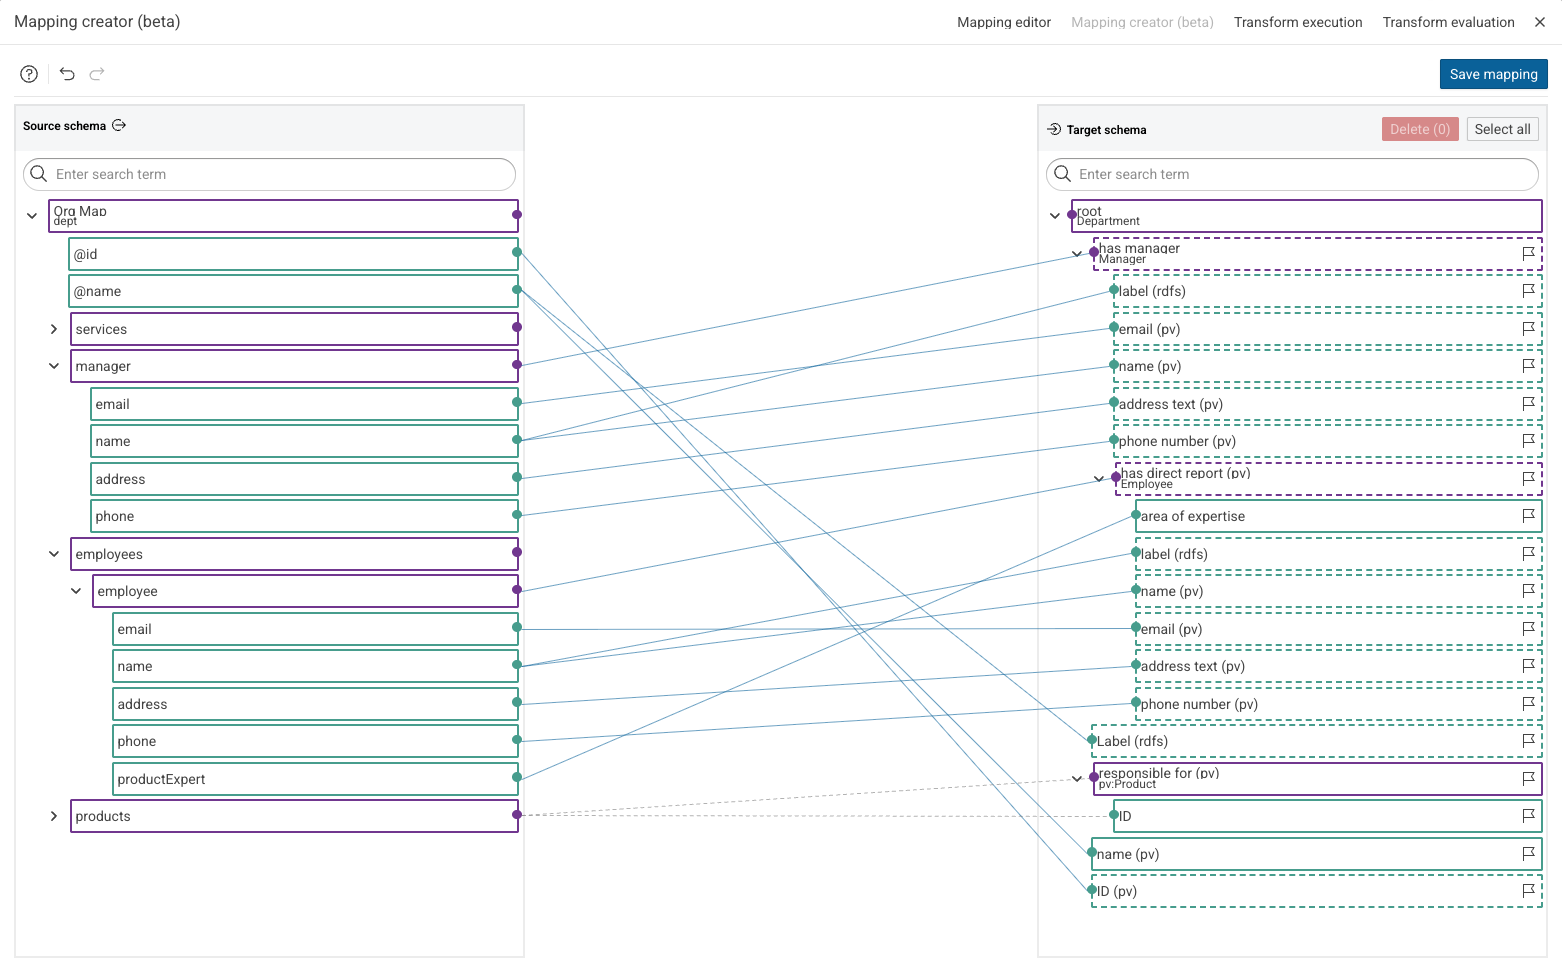Viewport: 1562px width, 960px height.
Task: Click the flag icon on area of expertise
Action: click(1528, 516)
